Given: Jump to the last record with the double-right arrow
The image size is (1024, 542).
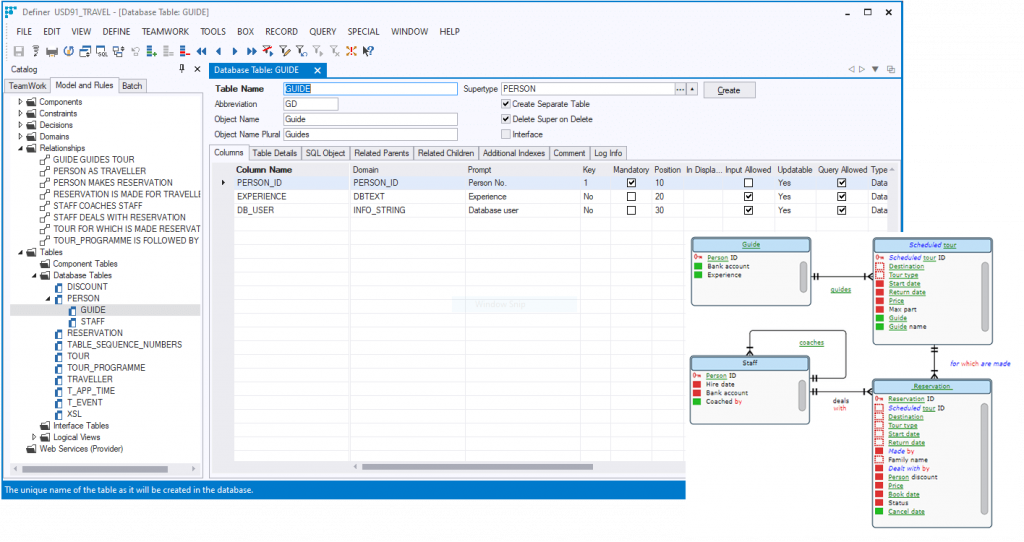Looking at the screenshot, I should click(x=251, y=51).
